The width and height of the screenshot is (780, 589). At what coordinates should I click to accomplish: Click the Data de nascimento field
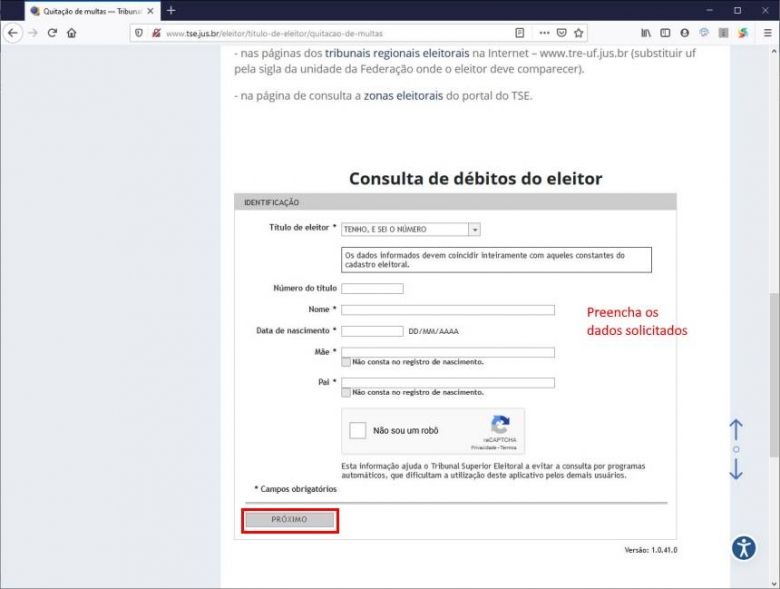point(372,331)
